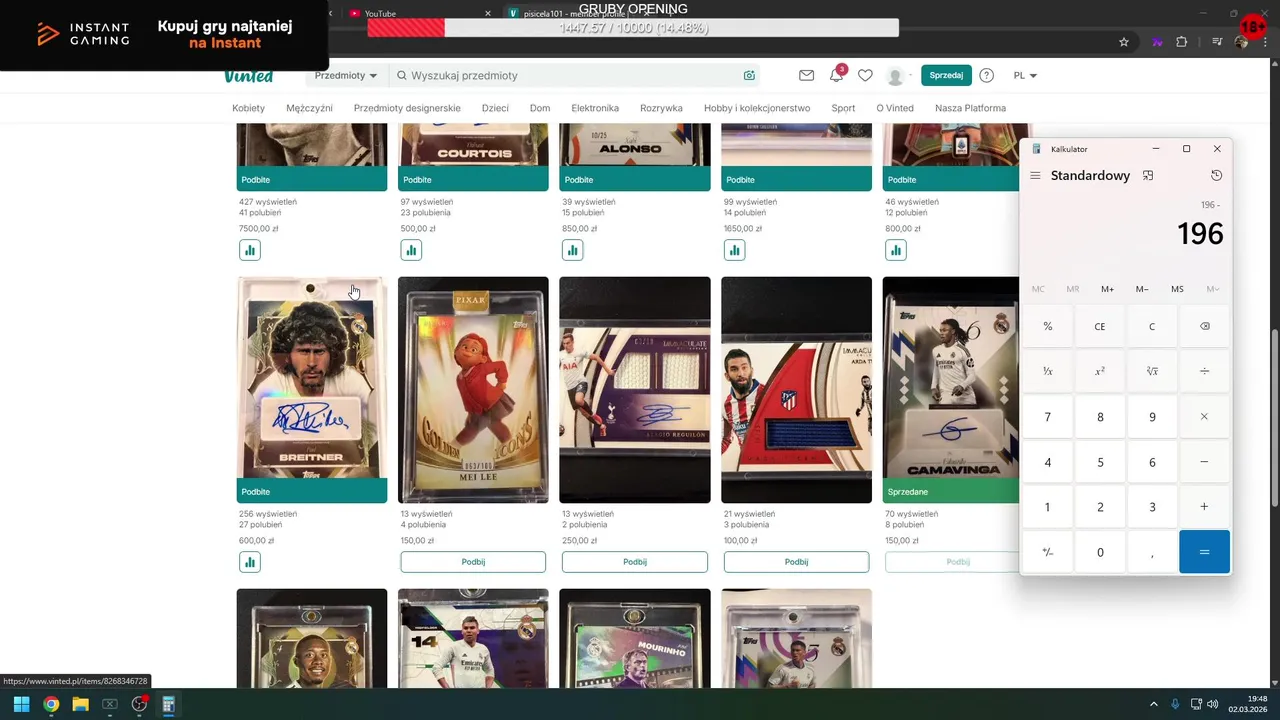Screen dimensions: 1280x720
Task: Click the Calculator CE button
Action: [x=1100, y=327]
